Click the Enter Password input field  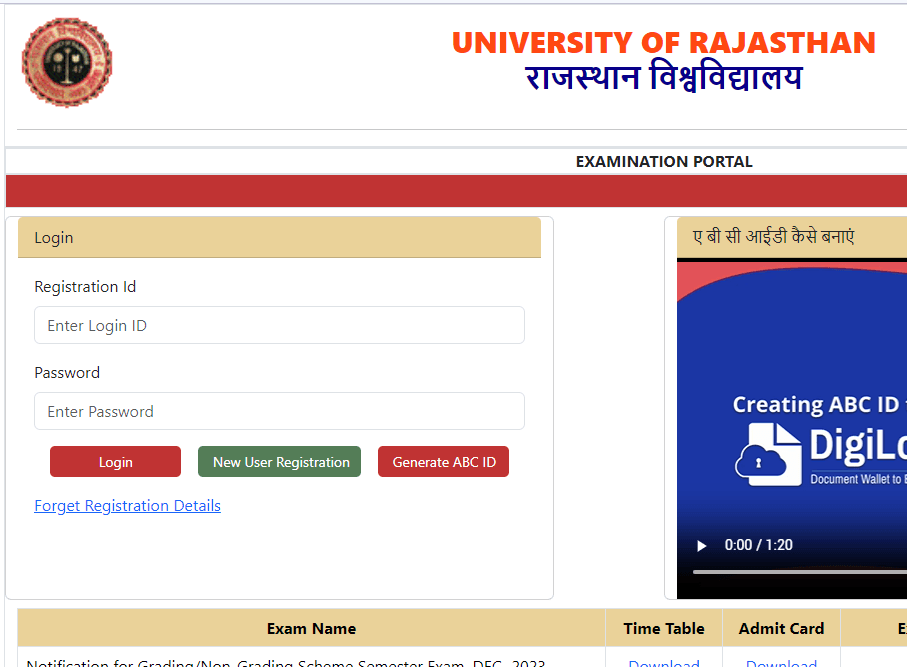pos(279,412)
